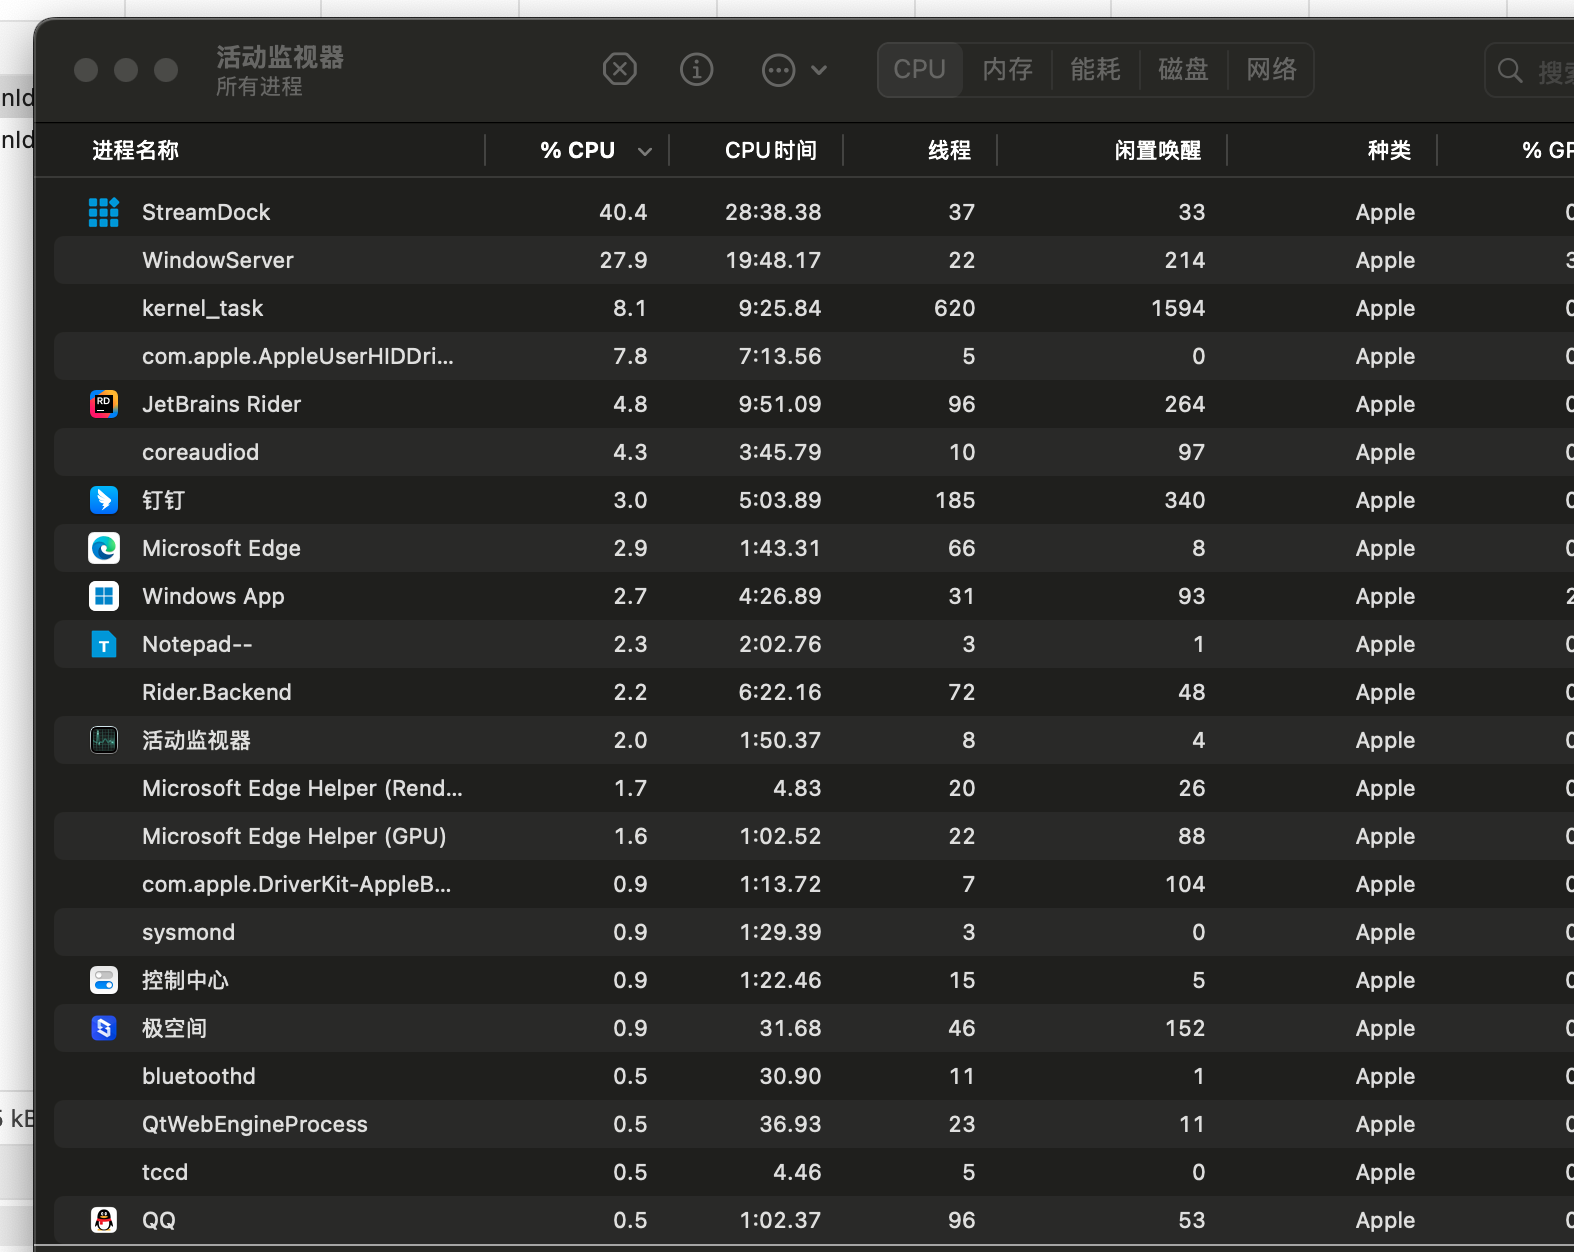Click the Notepad-- process name
1574x1252 pixels.
pos(197,644)
